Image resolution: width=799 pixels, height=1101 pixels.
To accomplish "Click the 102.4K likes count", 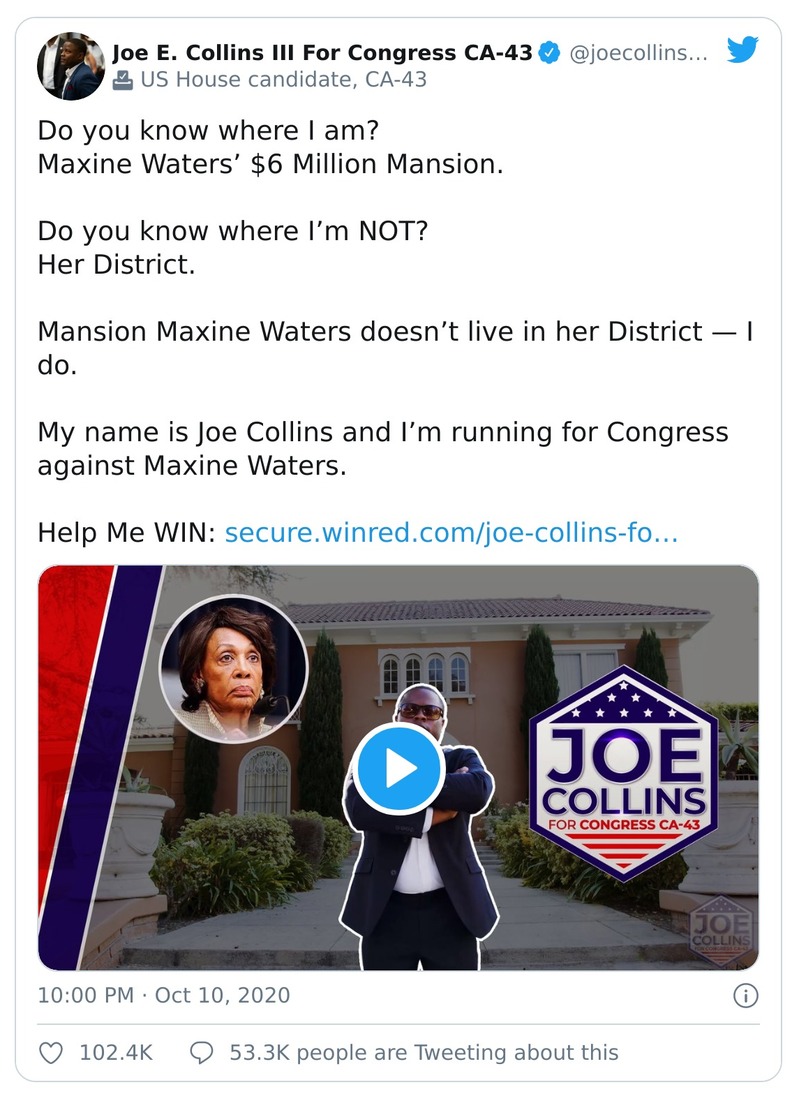I will coord(116,1053).
